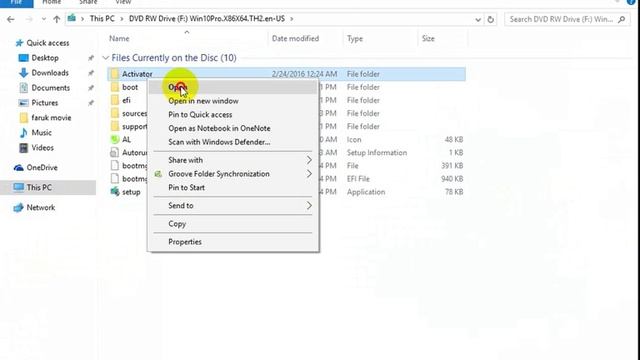
Task: Choose Open in the context menu
Action: 233,87
